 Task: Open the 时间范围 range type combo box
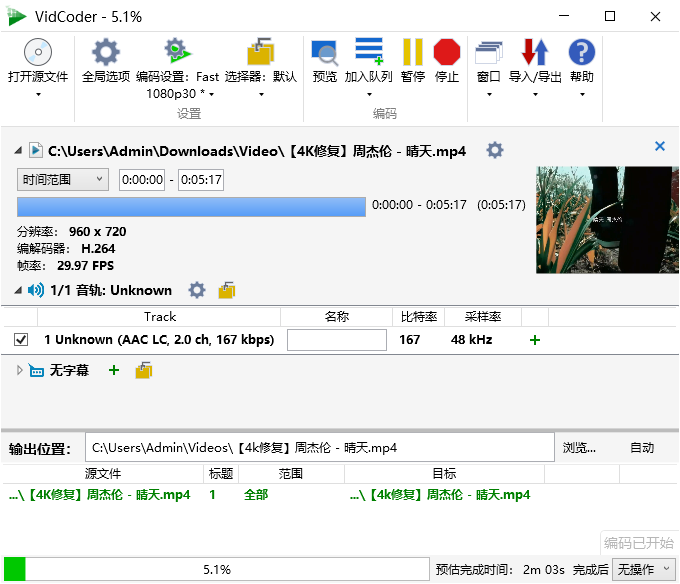coord(63,179)
